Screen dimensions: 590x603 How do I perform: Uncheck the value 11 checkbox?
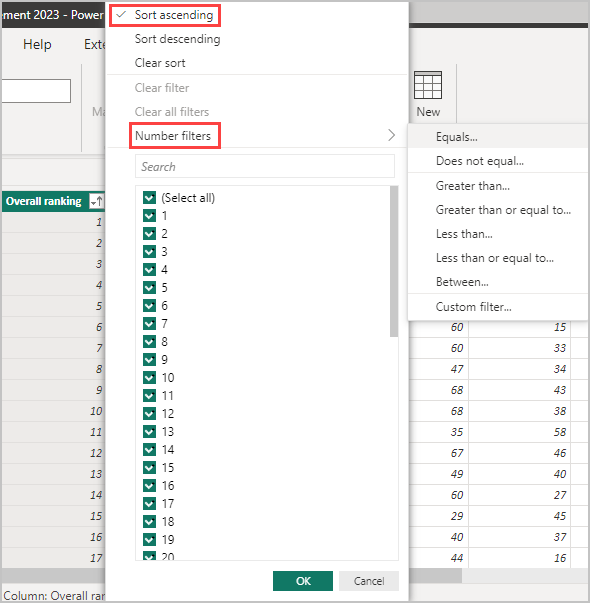click(x=149, y=396)
